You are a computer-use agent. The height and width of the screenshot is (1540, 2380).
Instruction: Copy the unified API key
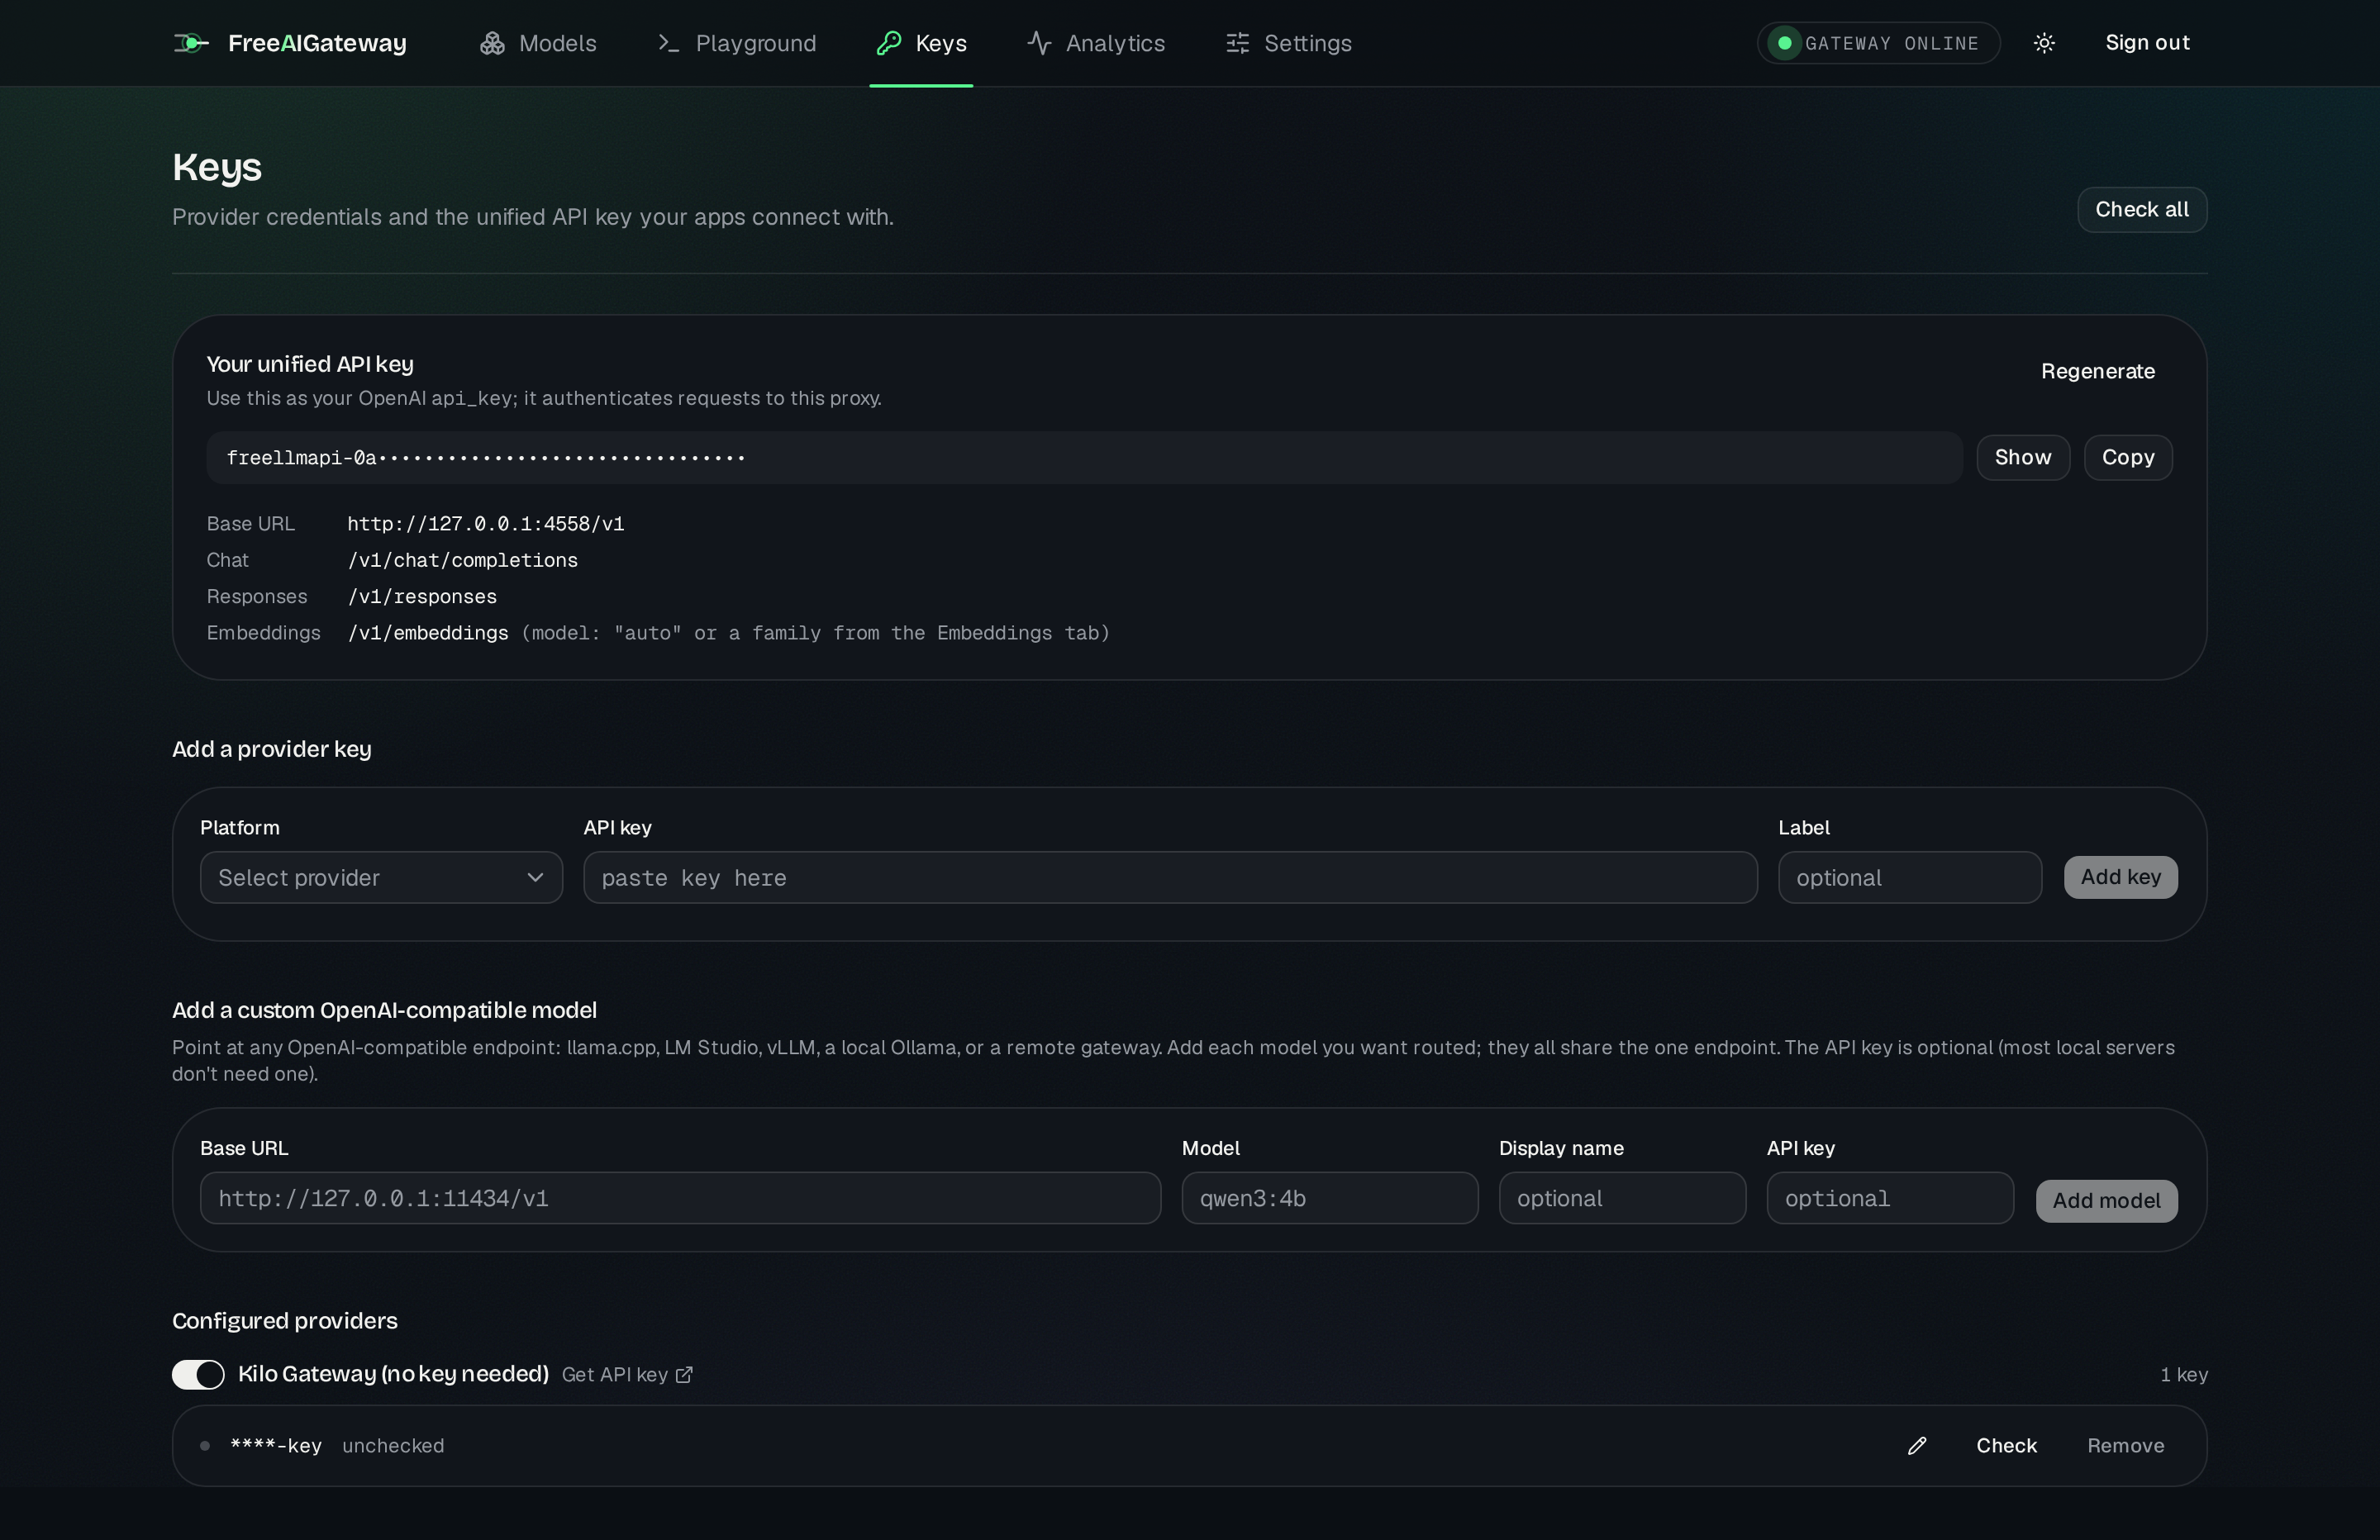click(x=2128, y=458)
